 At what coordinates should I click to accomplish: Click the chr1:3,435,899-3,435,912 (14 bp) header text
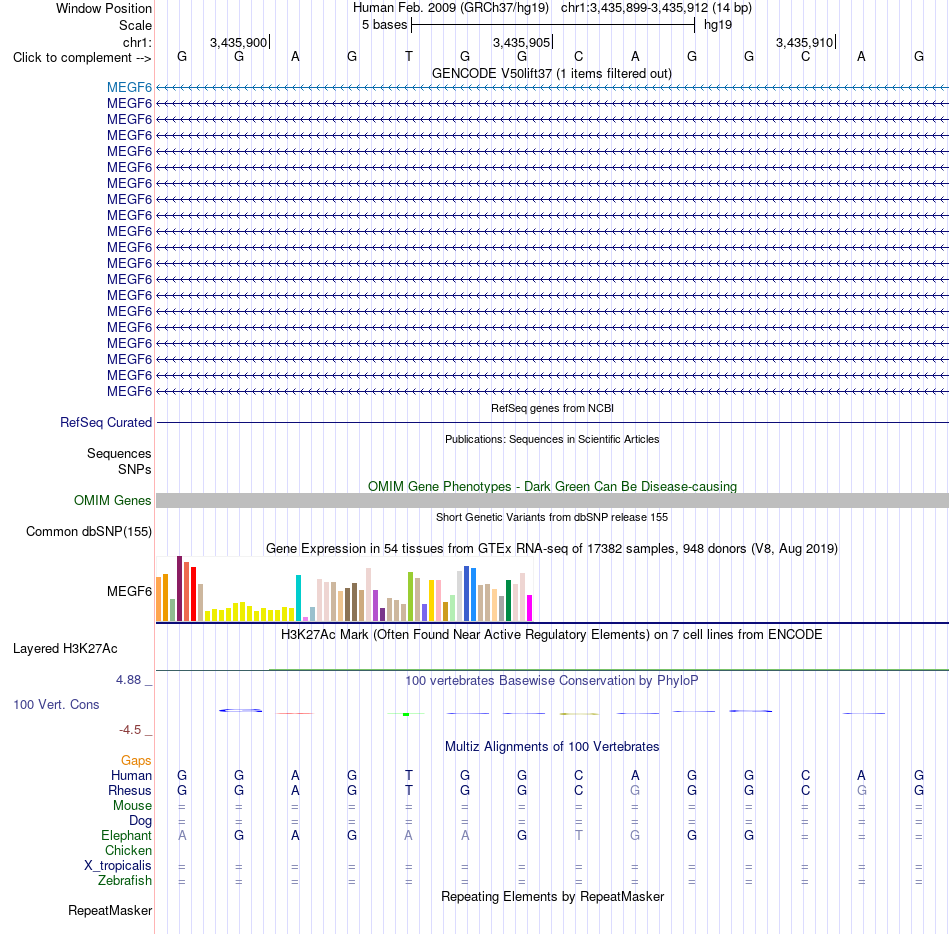[656, 8]
